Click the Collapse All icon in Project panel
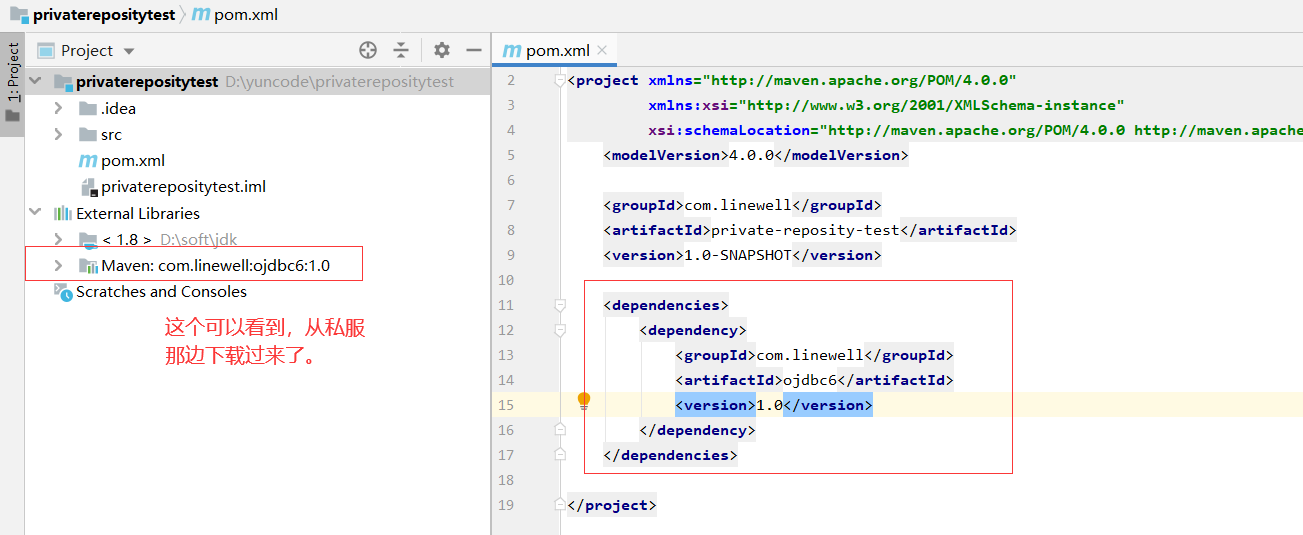This screenshot has height=535, width=1303. (401, 50)
